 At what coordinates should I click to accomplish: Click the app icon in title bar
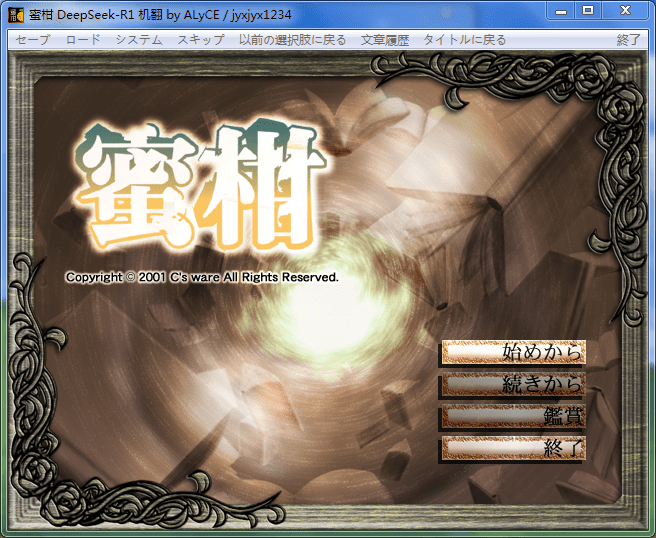click(x=15, y=14)
